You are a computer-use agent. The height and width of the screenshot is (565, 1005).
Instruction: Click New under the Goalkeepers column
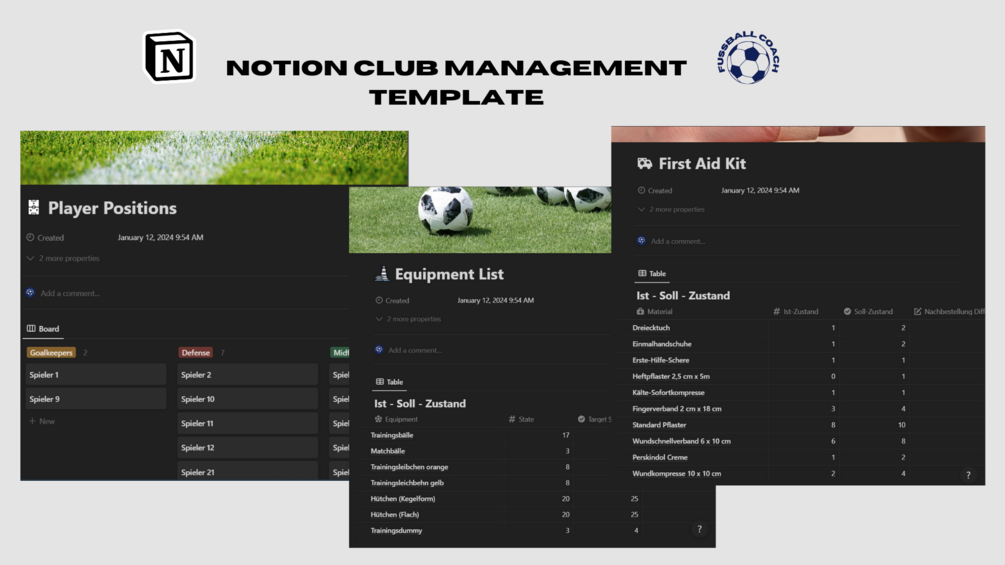(x=42, y=421)
